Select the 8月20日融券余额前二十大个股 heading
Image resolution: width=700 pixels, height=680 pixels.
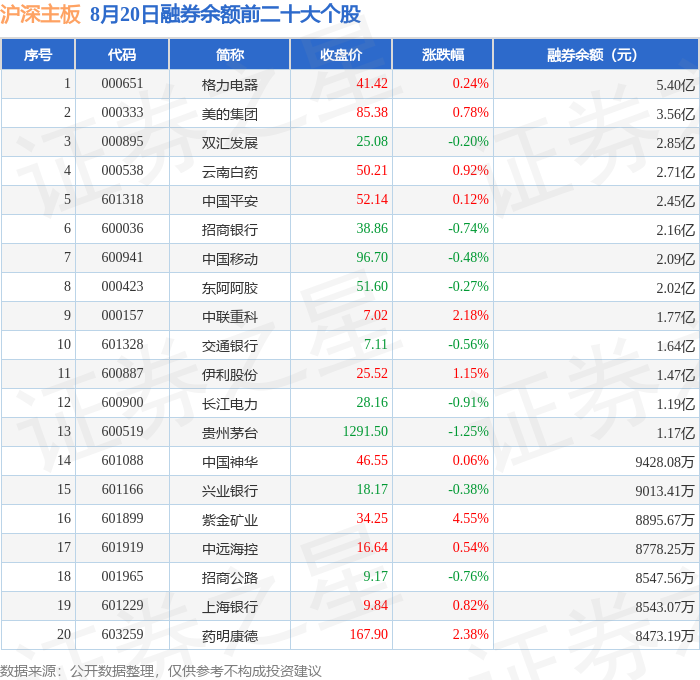225,14
